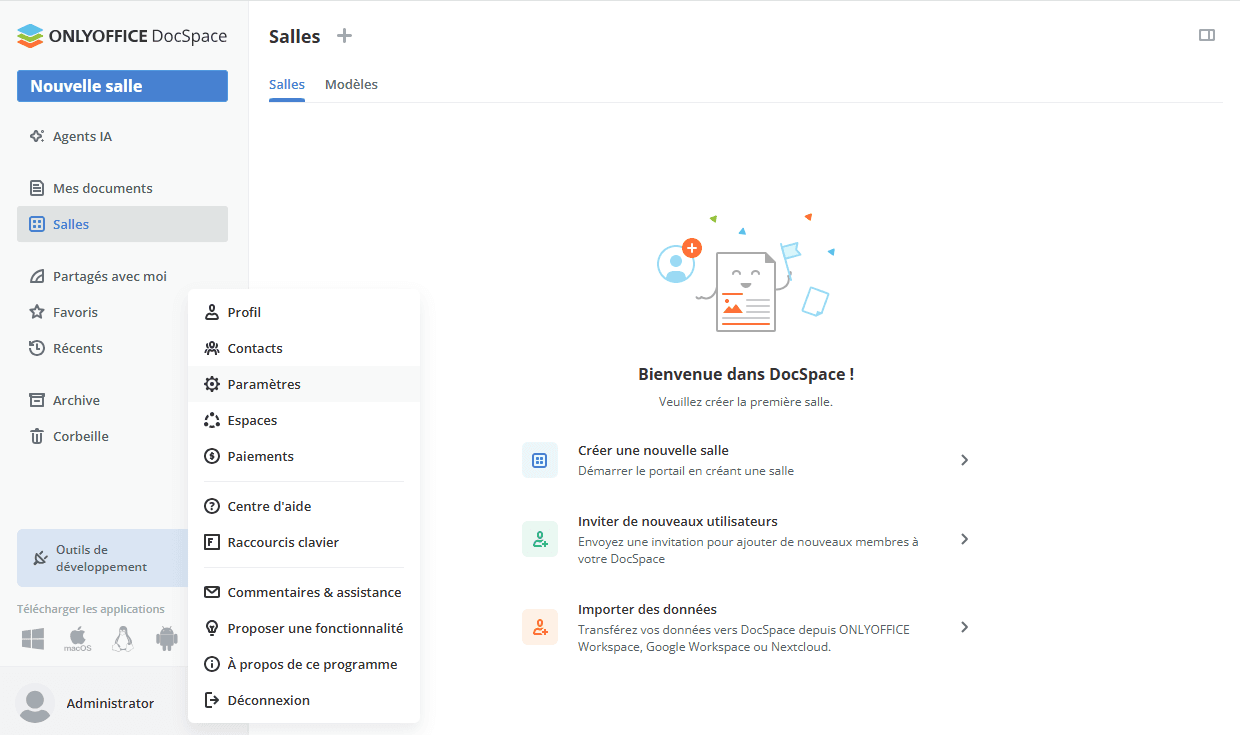Click the Android app download icon

[x=167, y=639]
